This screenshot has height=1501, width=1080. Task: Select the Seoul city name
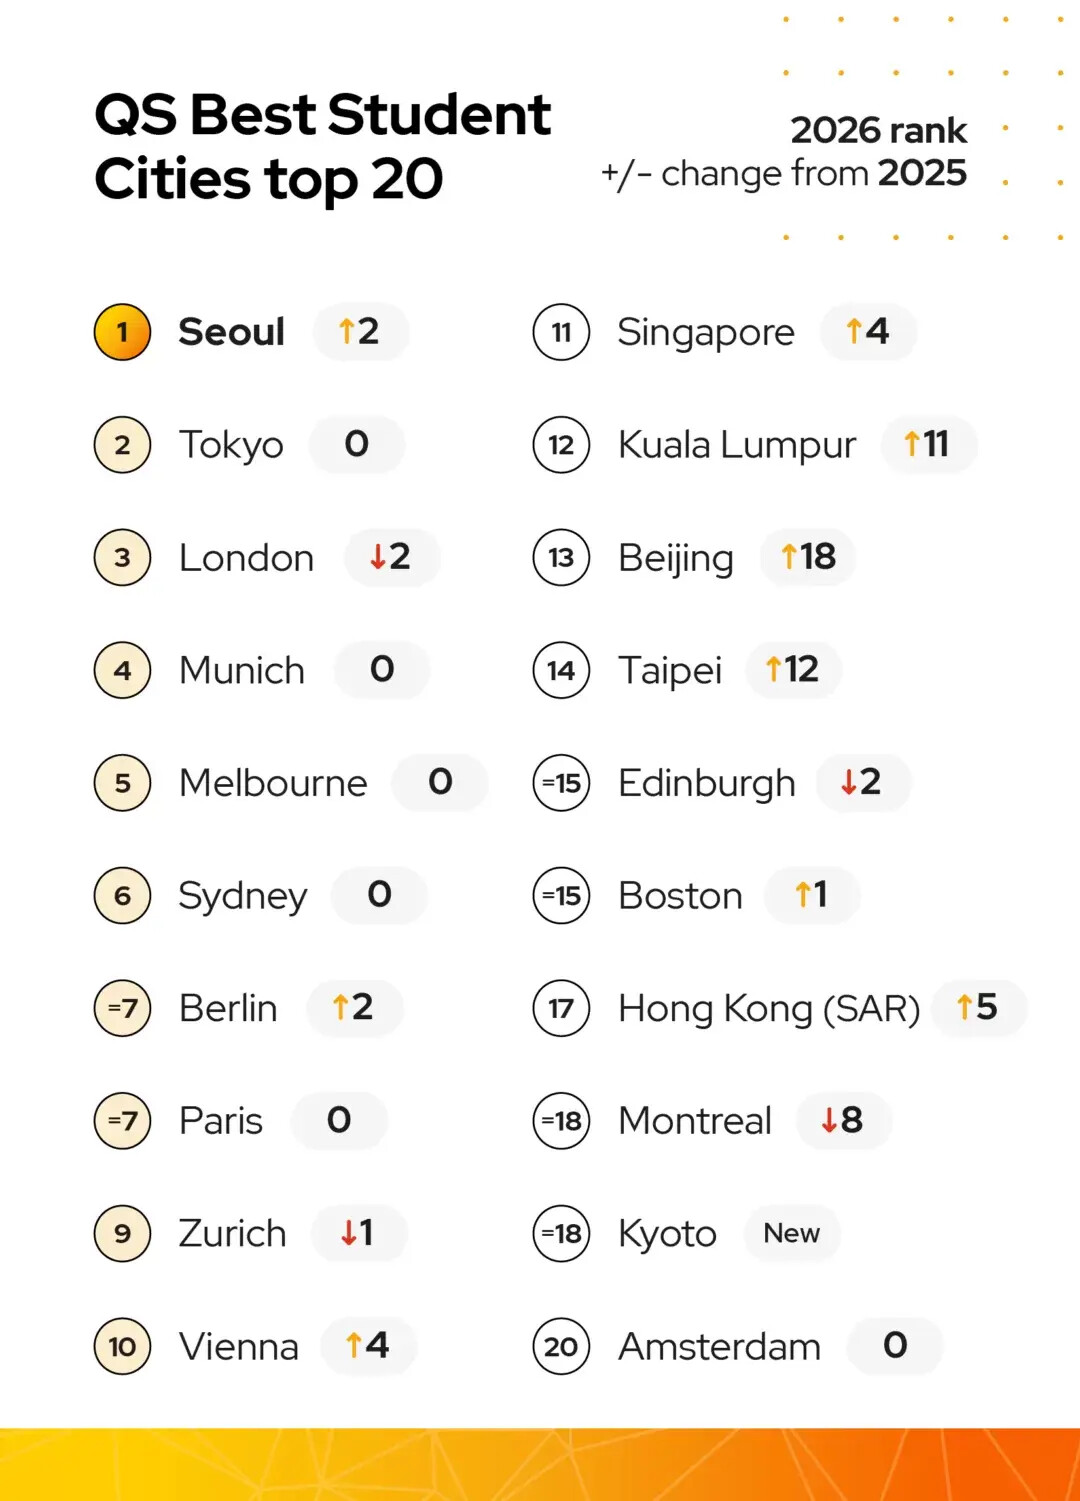[x=231, y=332]
